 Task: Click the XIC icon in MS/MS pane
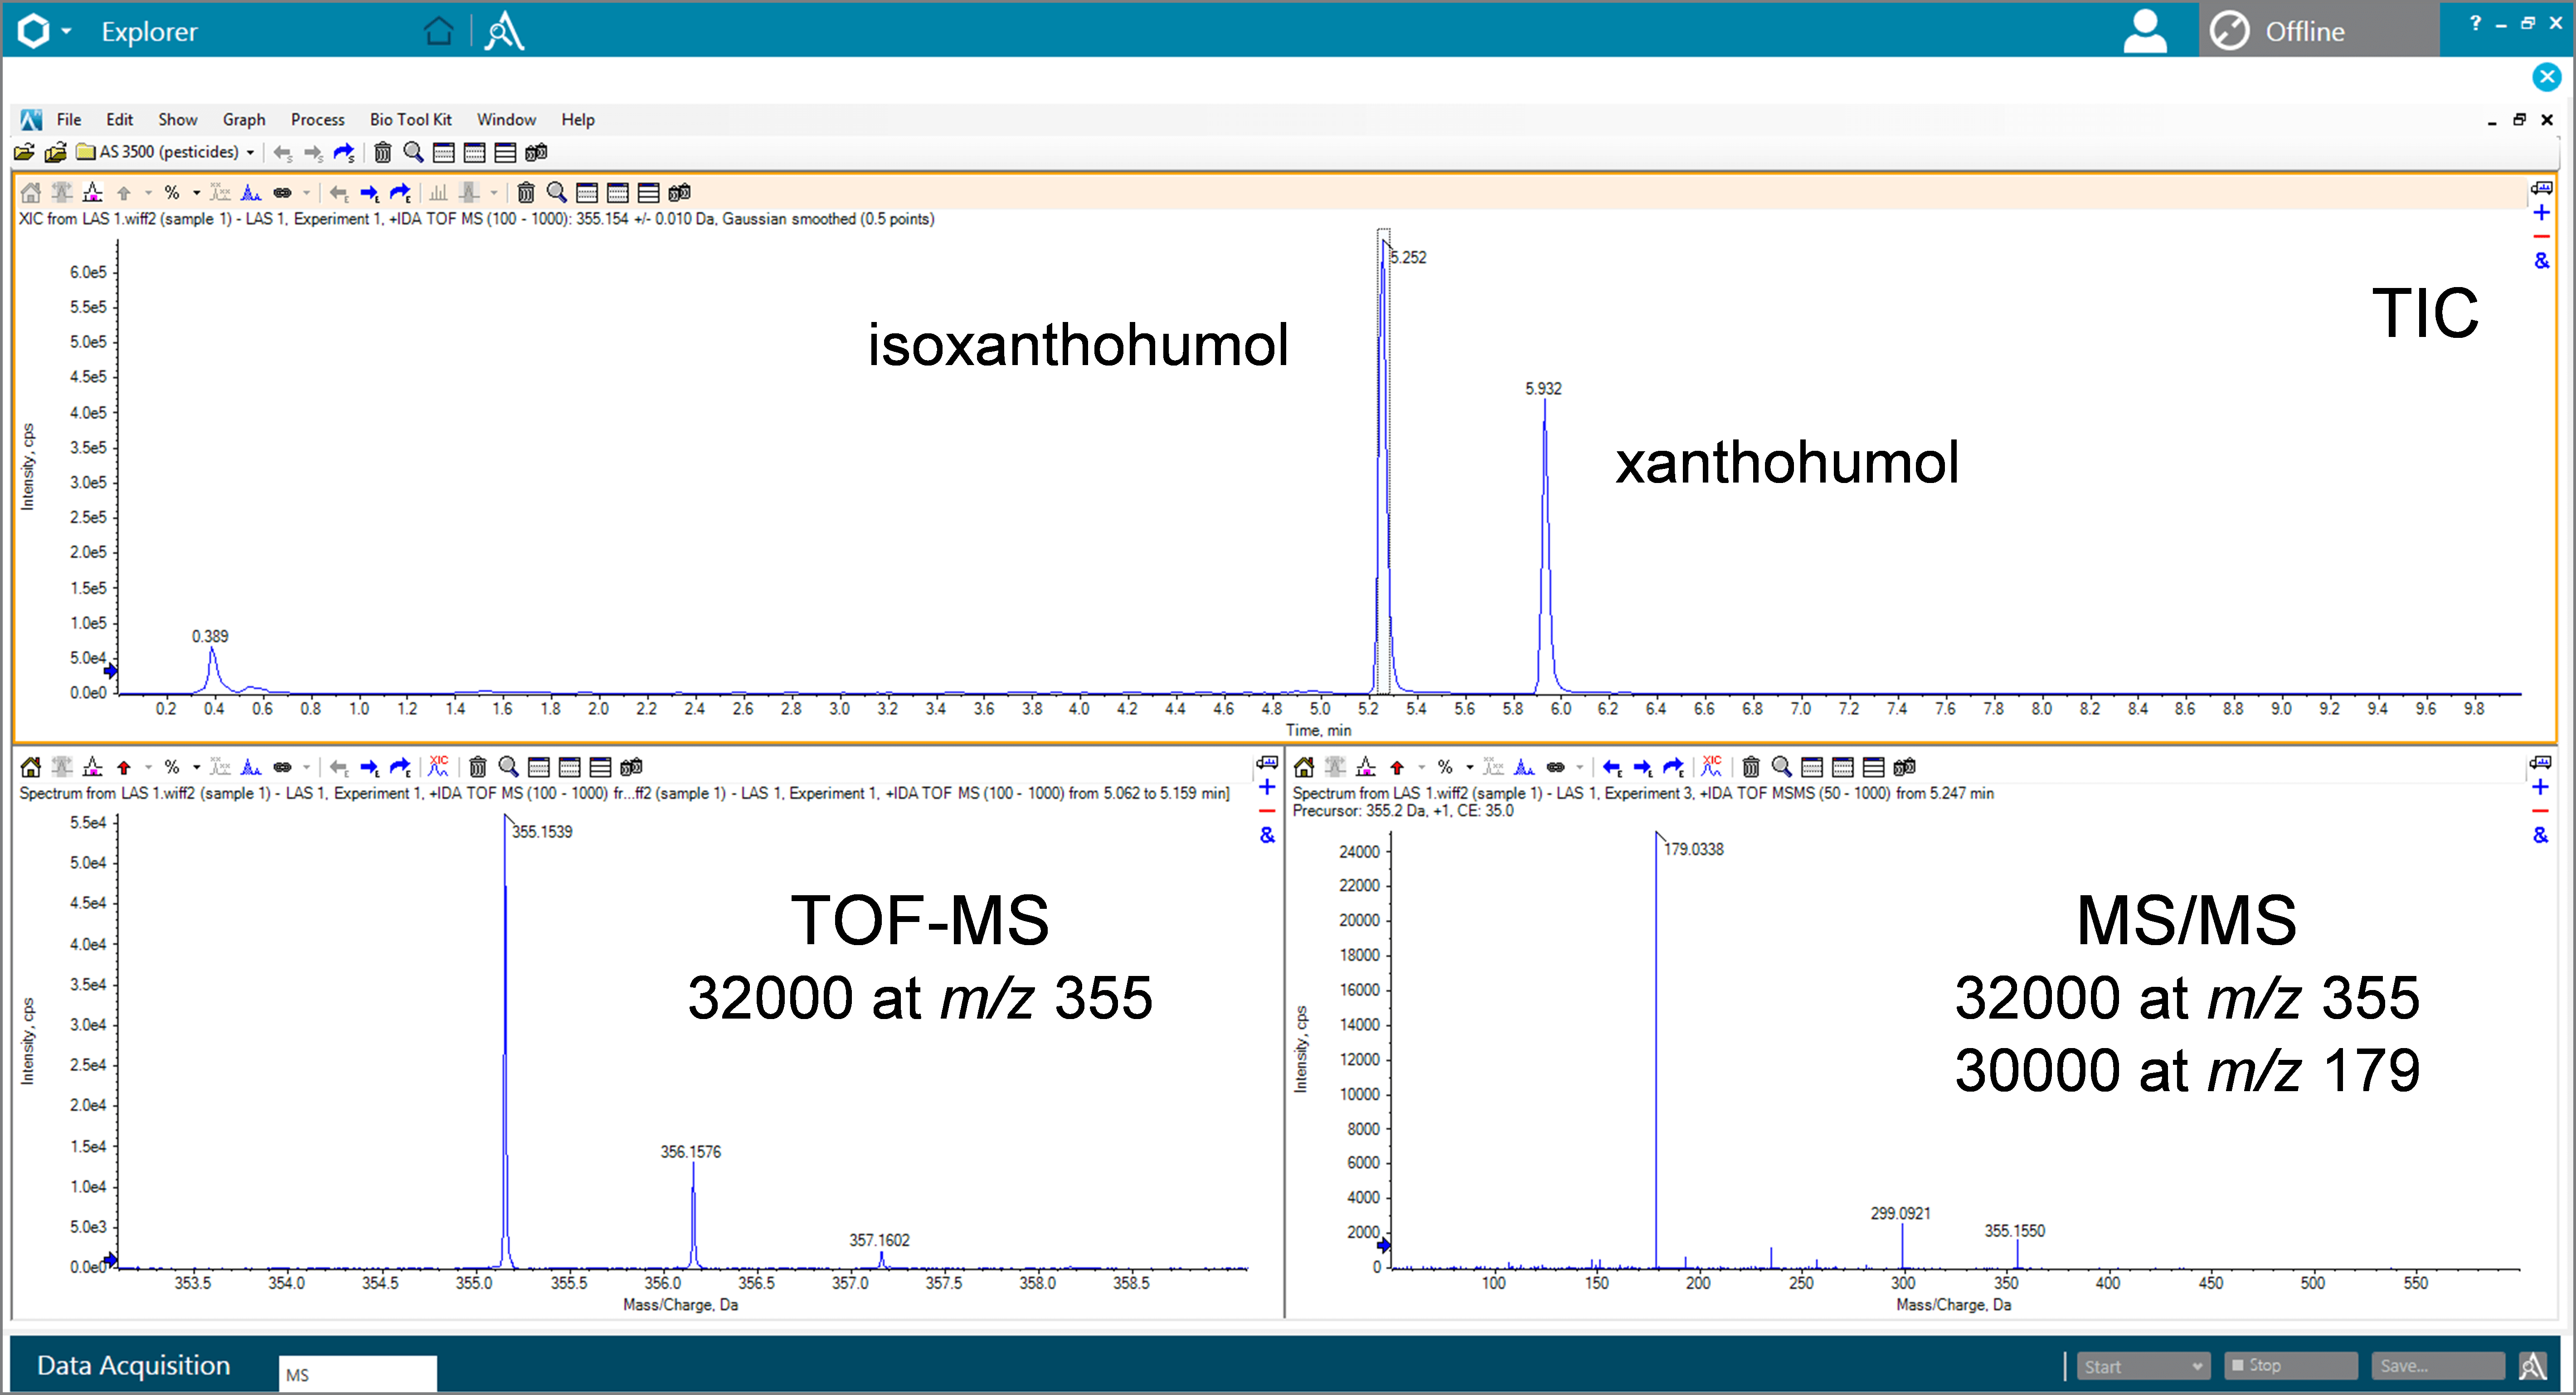click(1711, 766)
